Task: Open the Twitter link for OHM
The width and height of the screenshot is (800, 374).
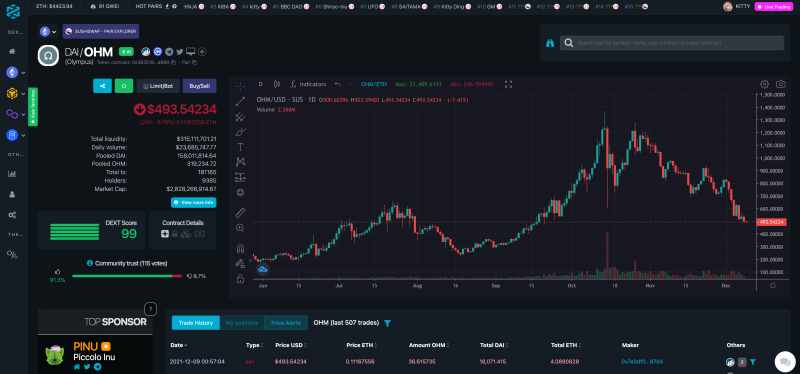Action: pyautogui.click(x=180, y=52)
